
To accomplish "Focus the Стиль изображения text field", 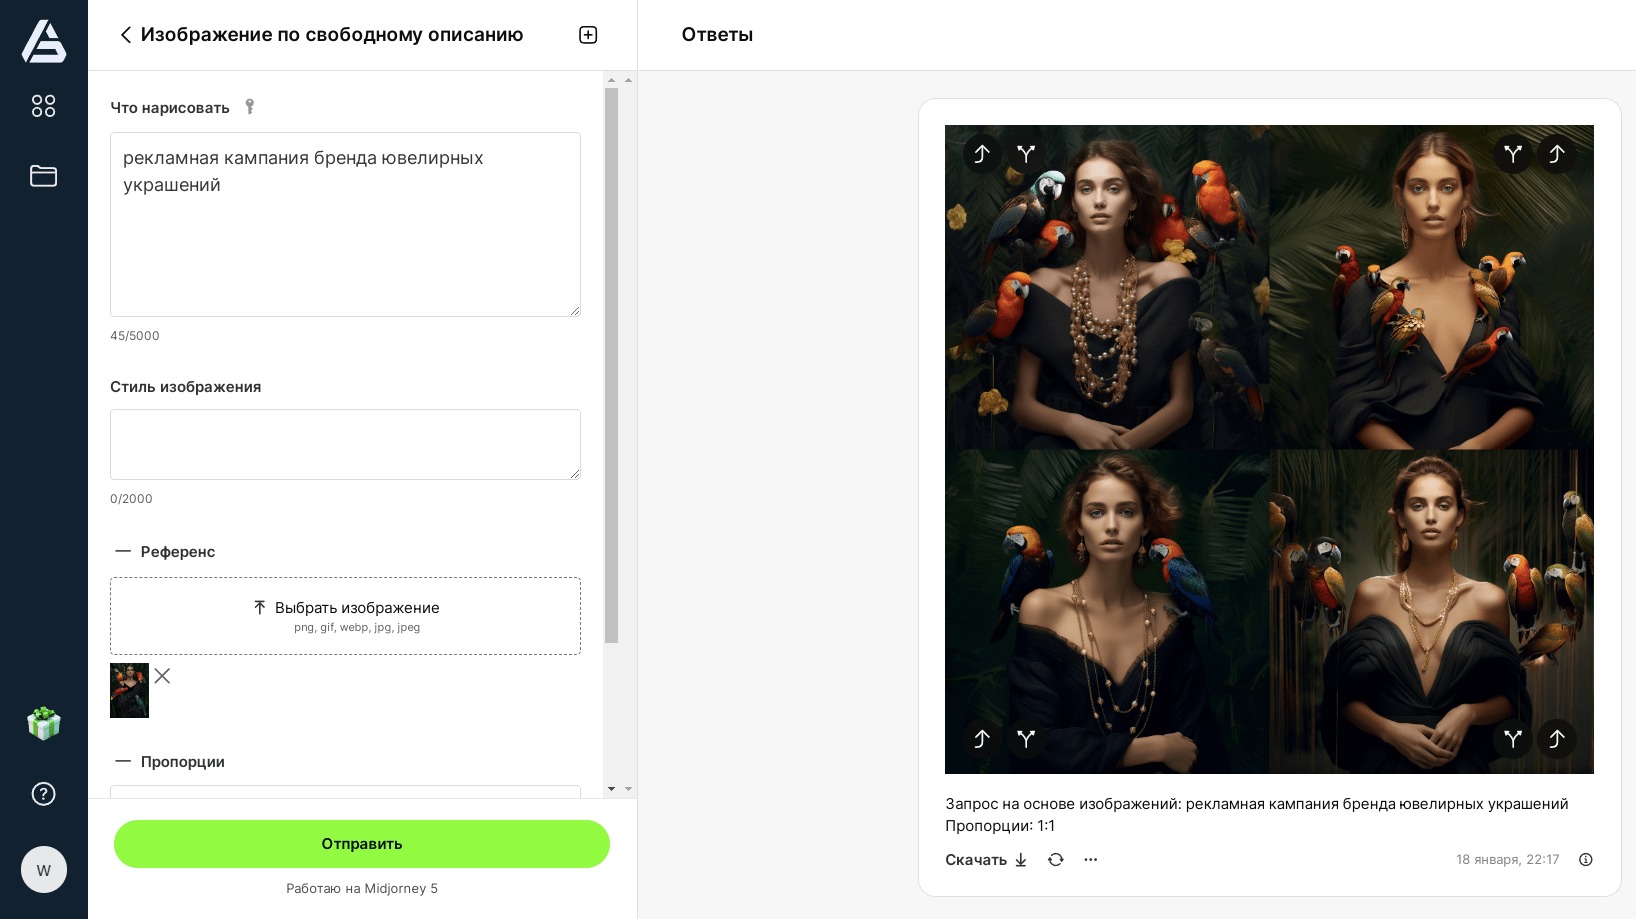I will click(345, 444).
